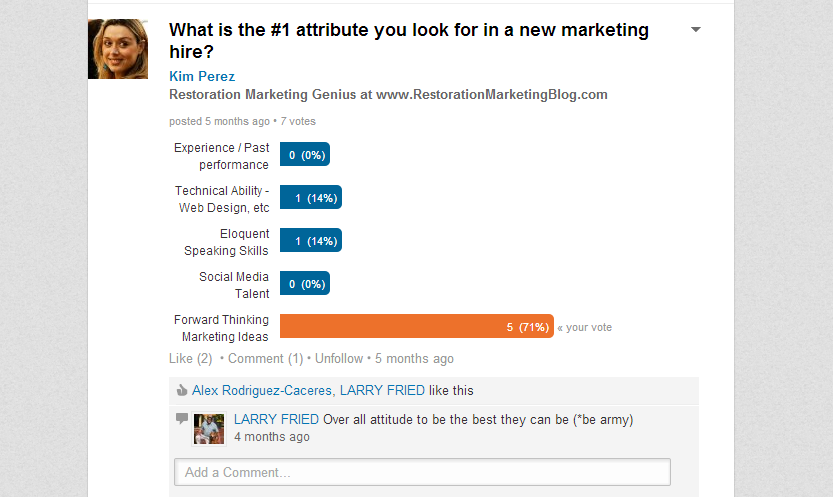The height and width of the screenshot is (497, 833).
Task: Select the orange Forward Thinking results bar
Action: click(x=416, y=326)
